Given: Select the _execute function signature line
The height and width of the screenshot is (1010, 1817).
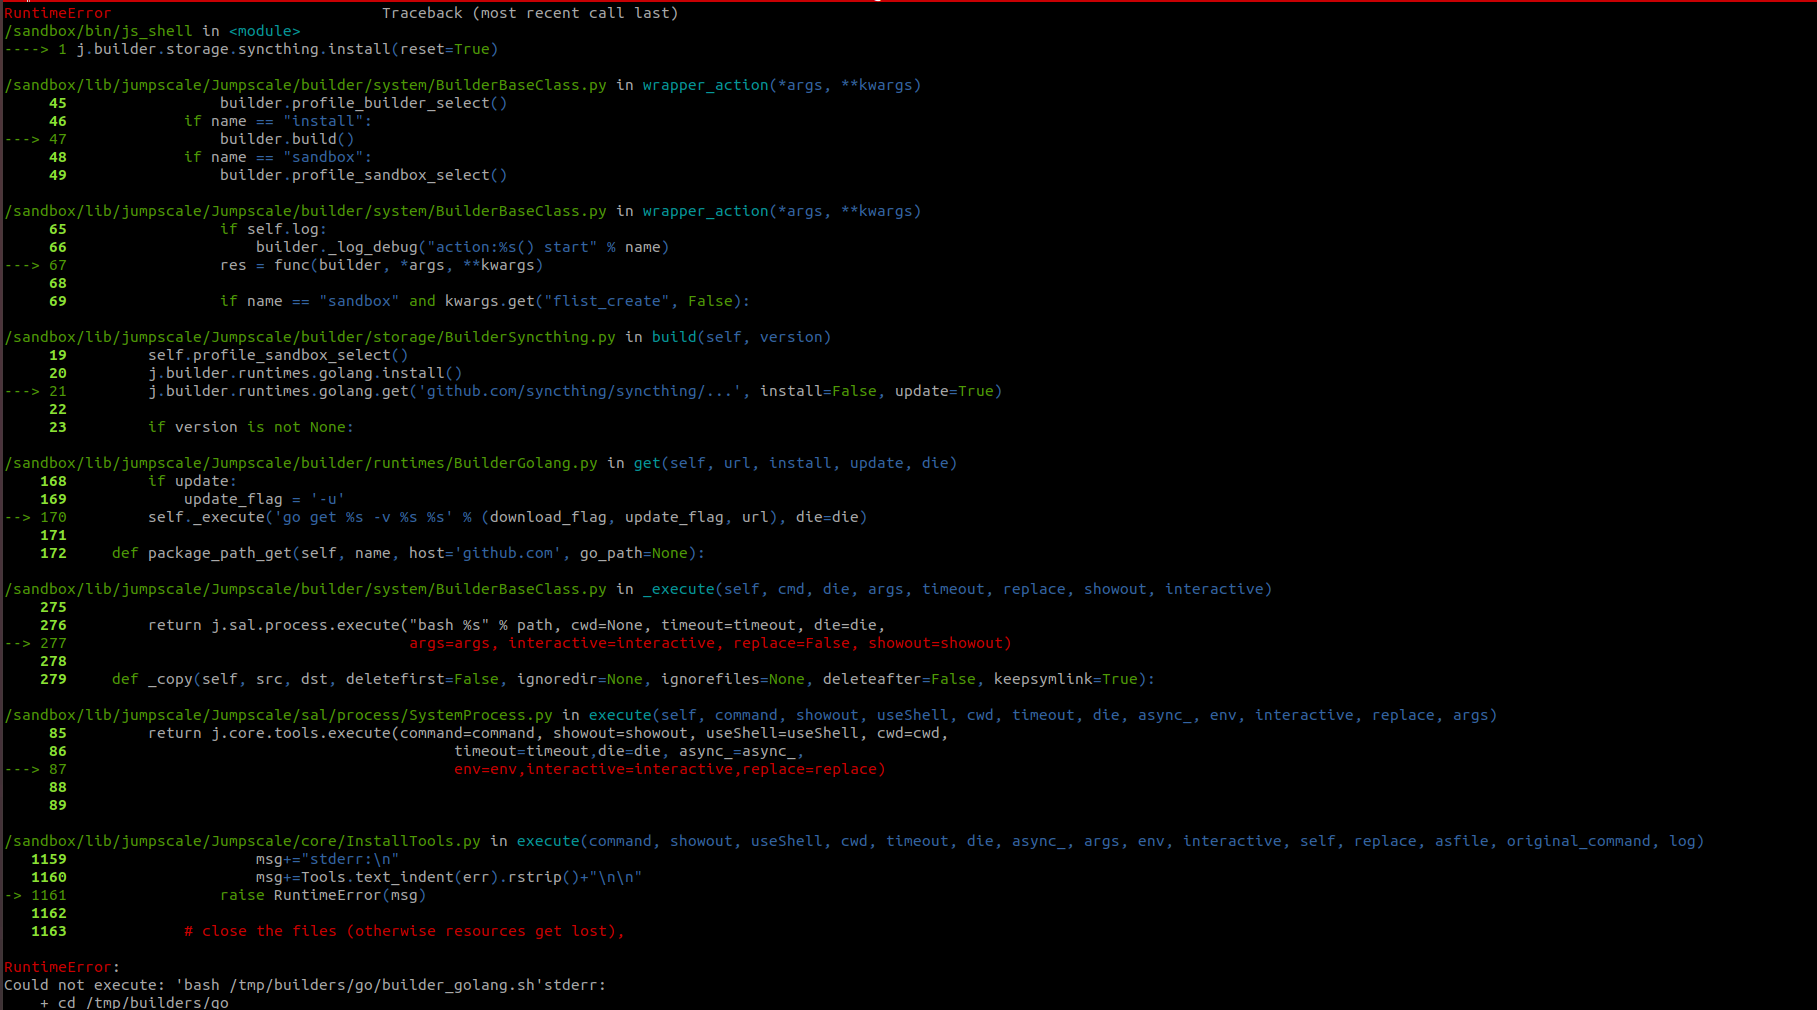Looking at the screenshot, I should point(920,589).
